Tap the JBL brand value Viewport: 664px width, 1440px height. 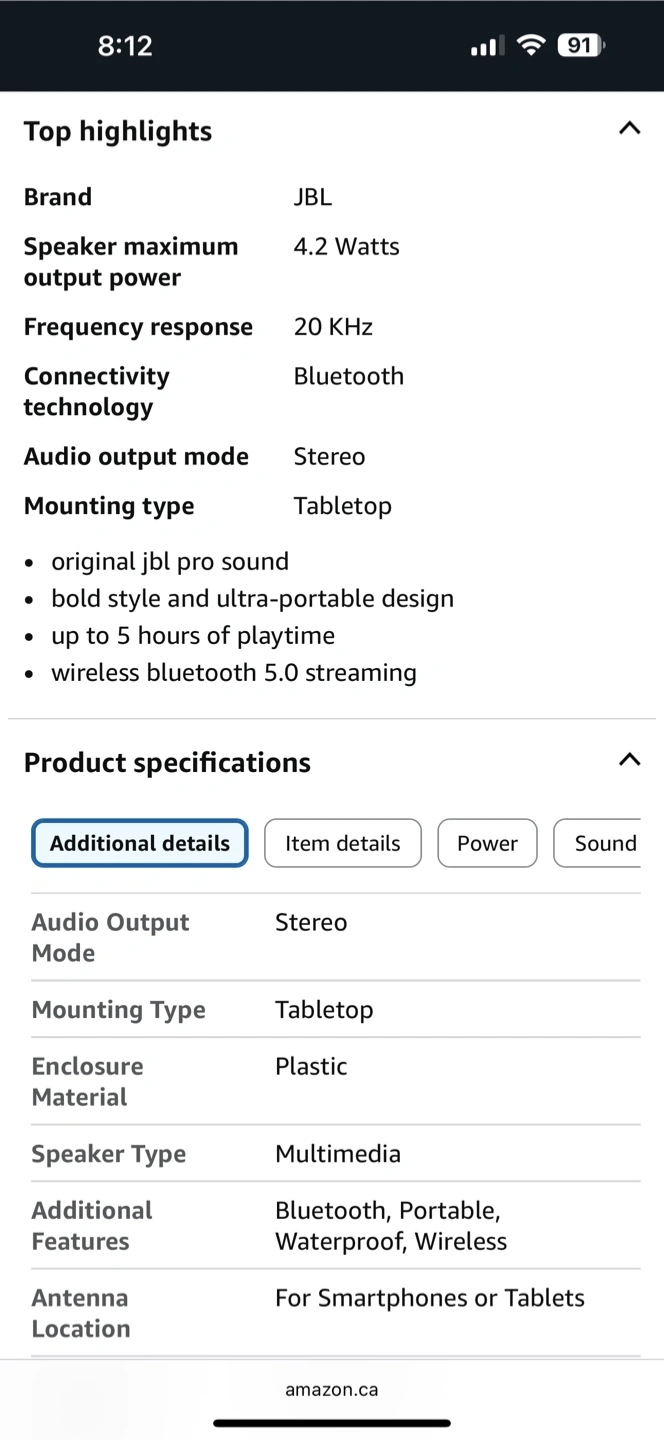coord(312,197)
